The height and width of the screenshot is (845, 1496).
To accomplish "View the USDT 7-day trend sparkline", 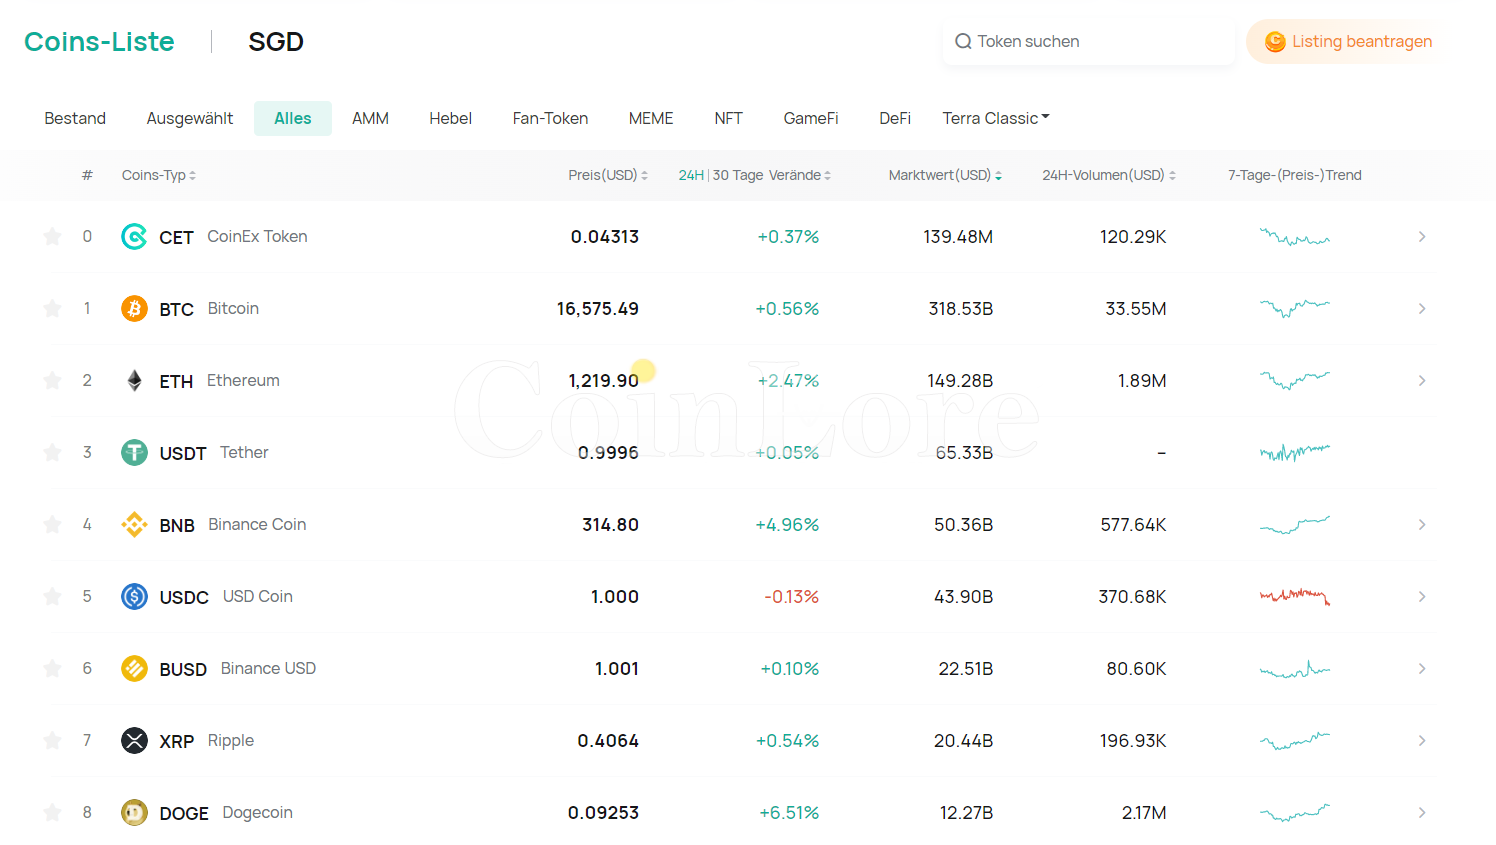I will [1295, 452].
